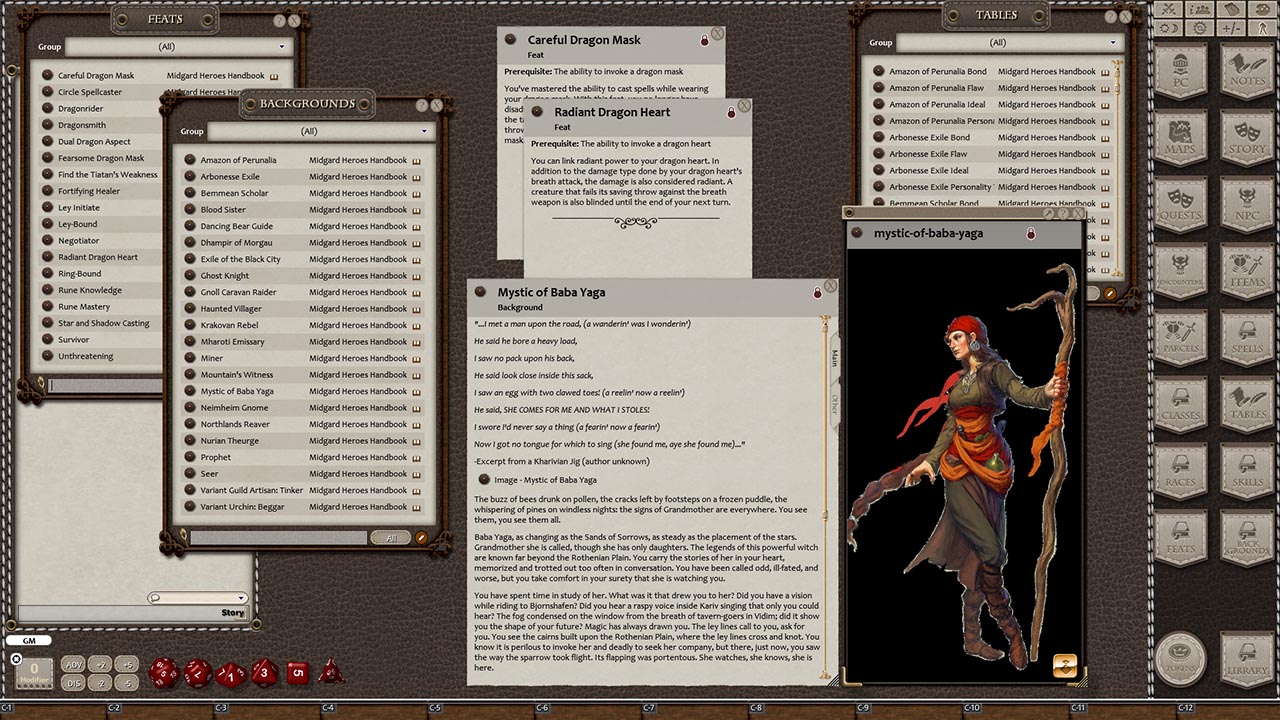The height and width of the screenshot is (720, 1280).
Task: Open the Combat Tracker crossed-swords icon
Action: click(1168, 10)
